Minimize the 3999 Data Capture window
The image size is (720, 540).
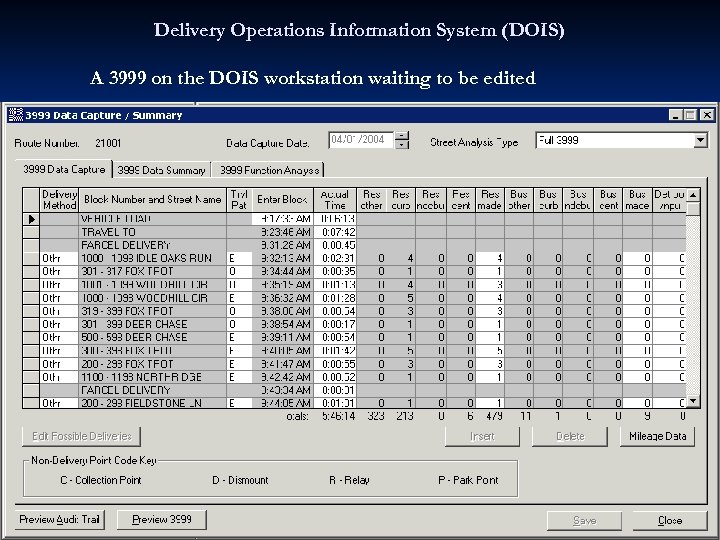pyautogui.click(x=675, y=115)
